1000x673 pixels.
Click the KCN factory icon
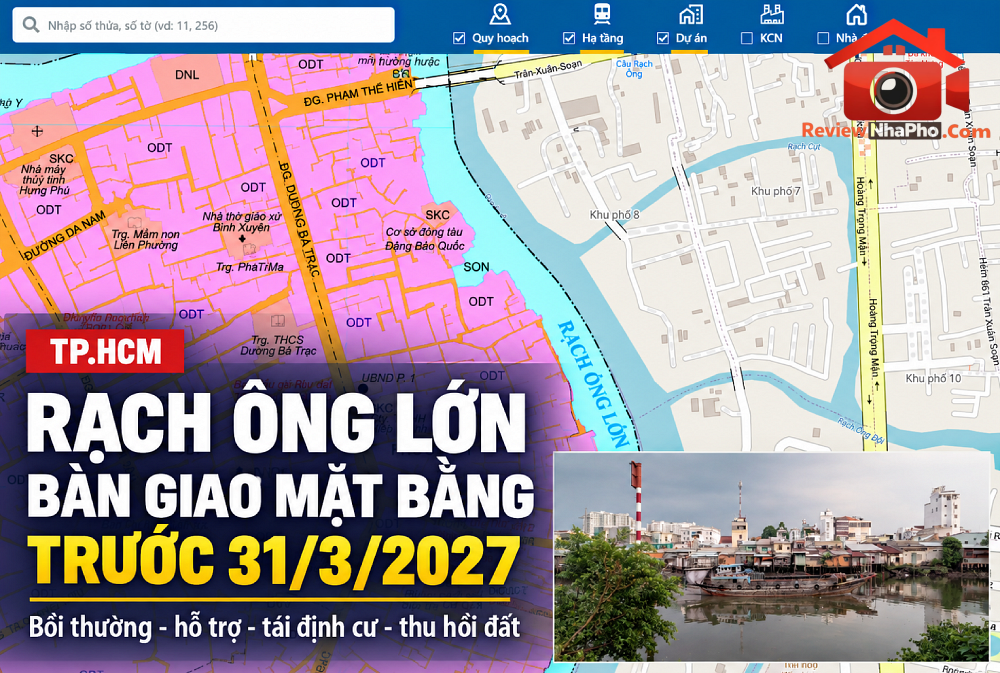[772, 13]
